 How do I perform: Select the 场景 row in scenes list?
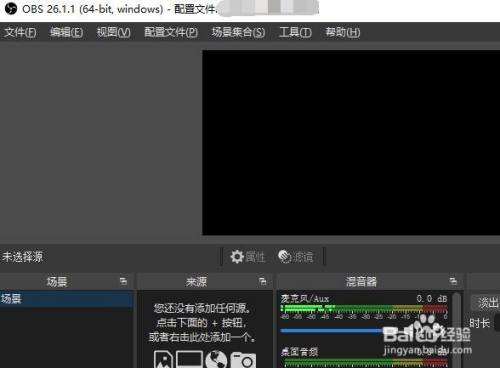[x=67, y=299]
